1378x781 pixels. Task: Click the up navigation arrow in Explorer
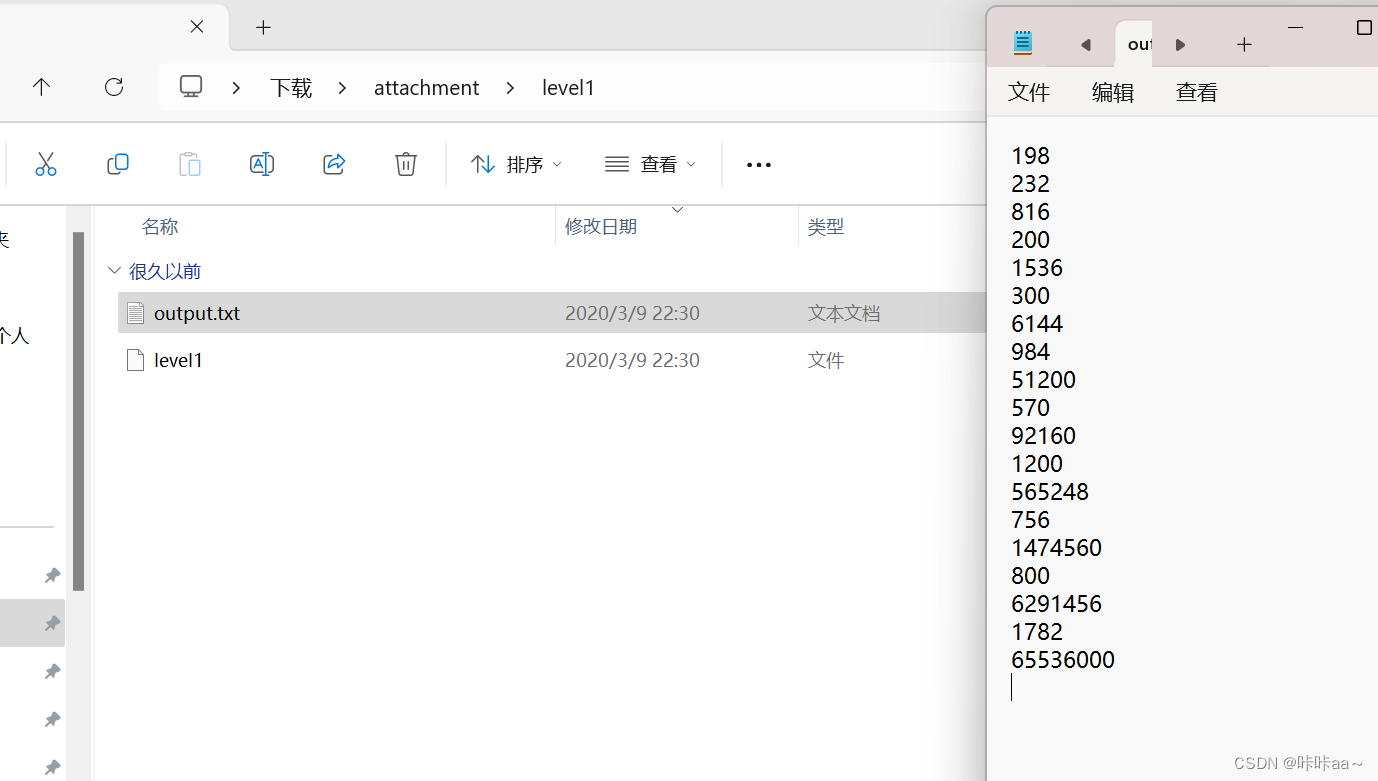(41, 87)
